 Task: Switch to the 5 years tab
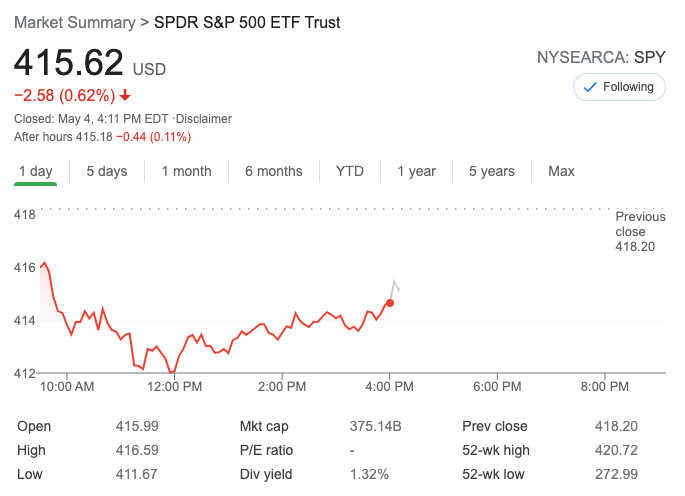[x=492, y=171]
